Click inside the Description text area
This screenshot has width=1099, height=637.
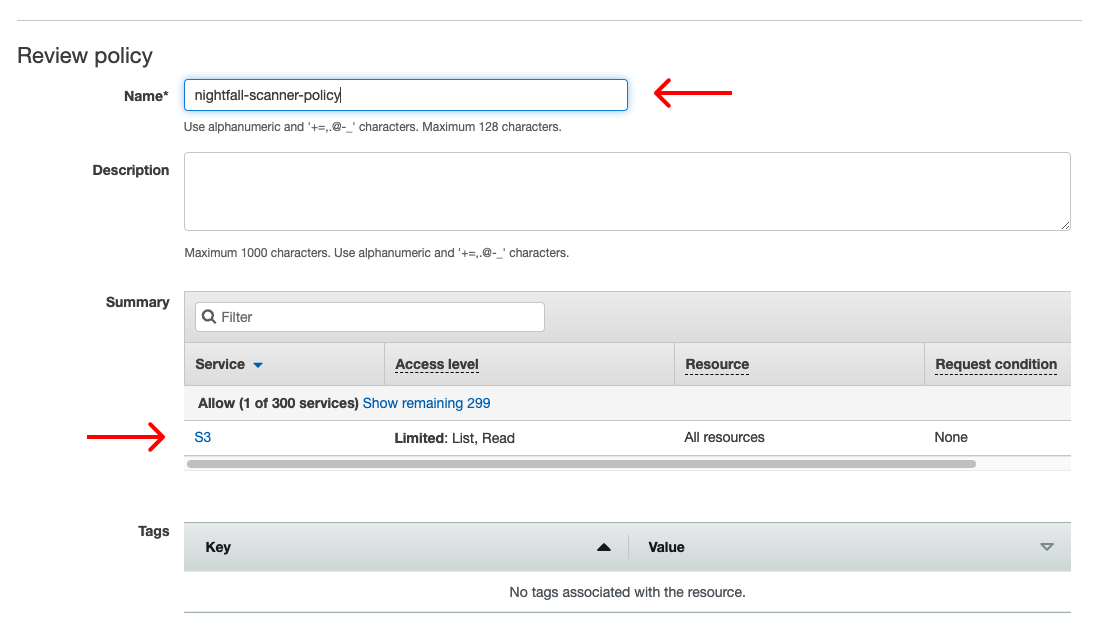pos(626,191)
